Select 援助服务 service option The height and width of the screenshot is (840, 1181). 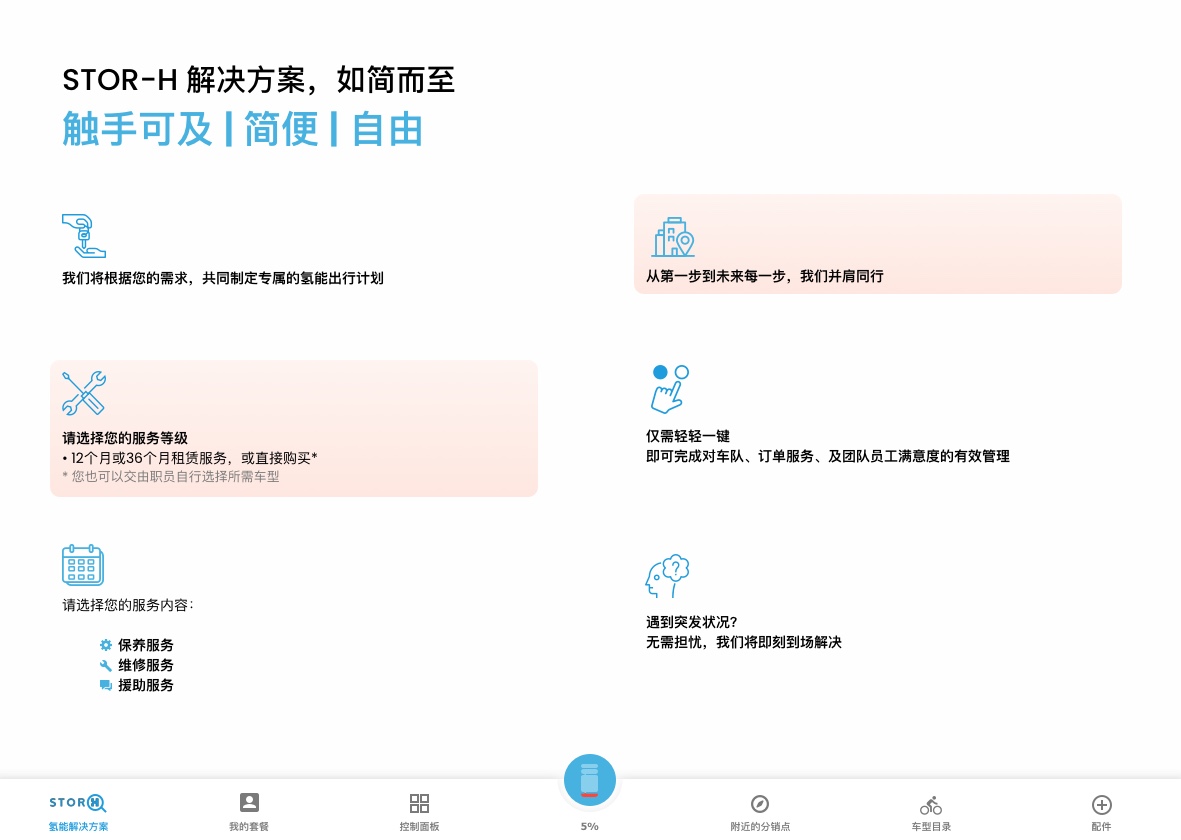pos(145,685)
